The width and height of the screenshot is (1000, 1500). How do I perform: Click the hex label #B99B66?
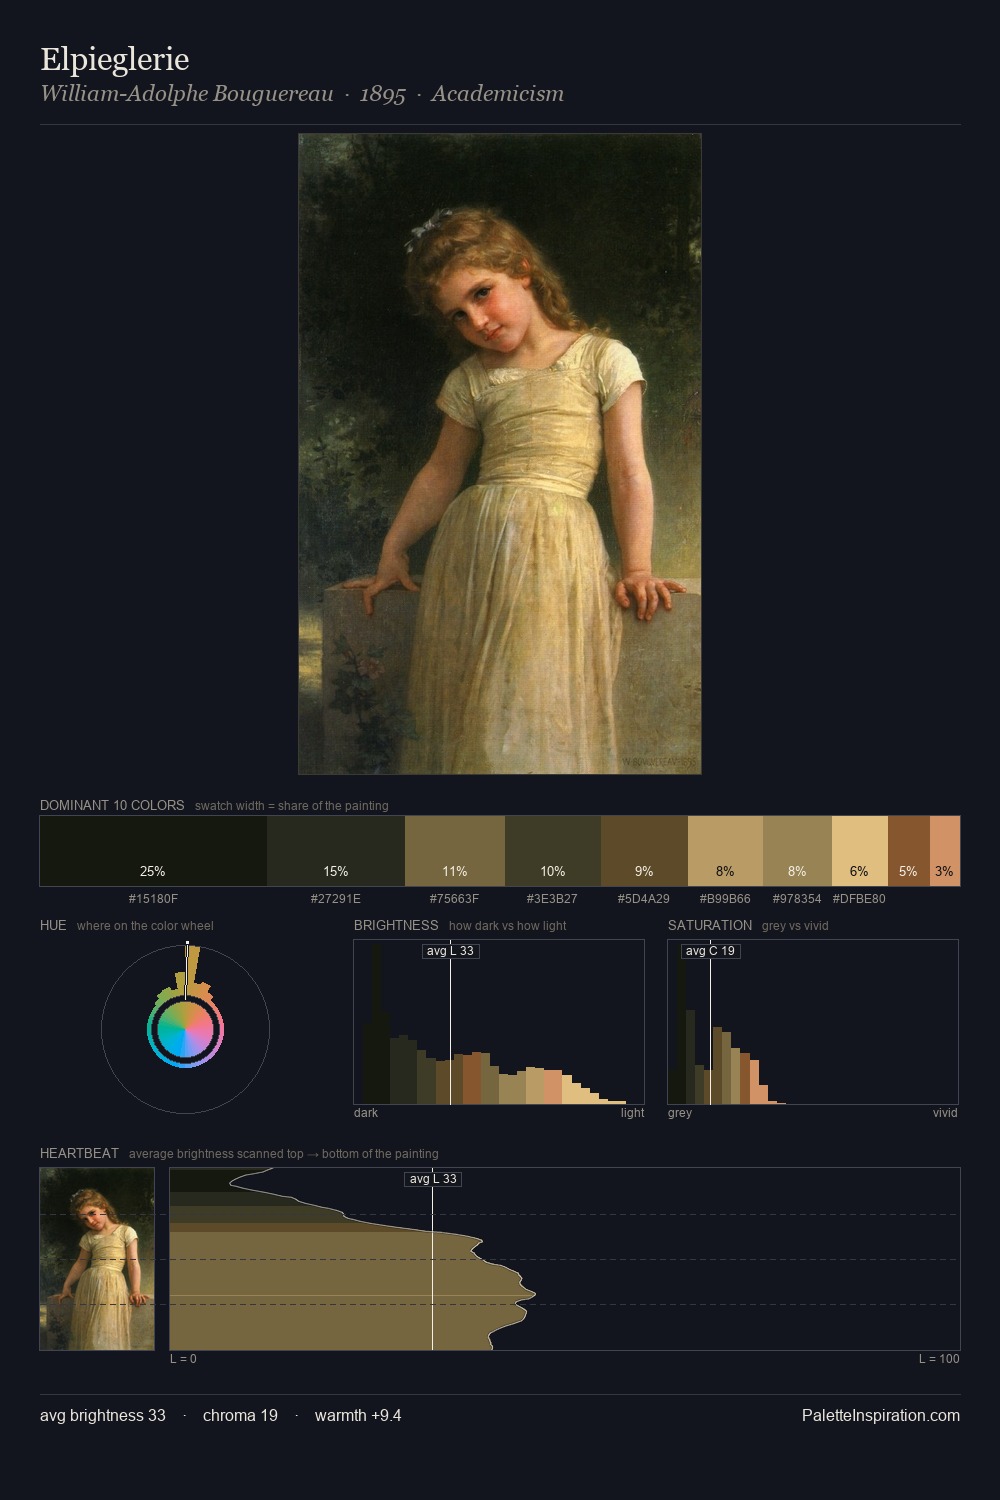pos(725,899)
